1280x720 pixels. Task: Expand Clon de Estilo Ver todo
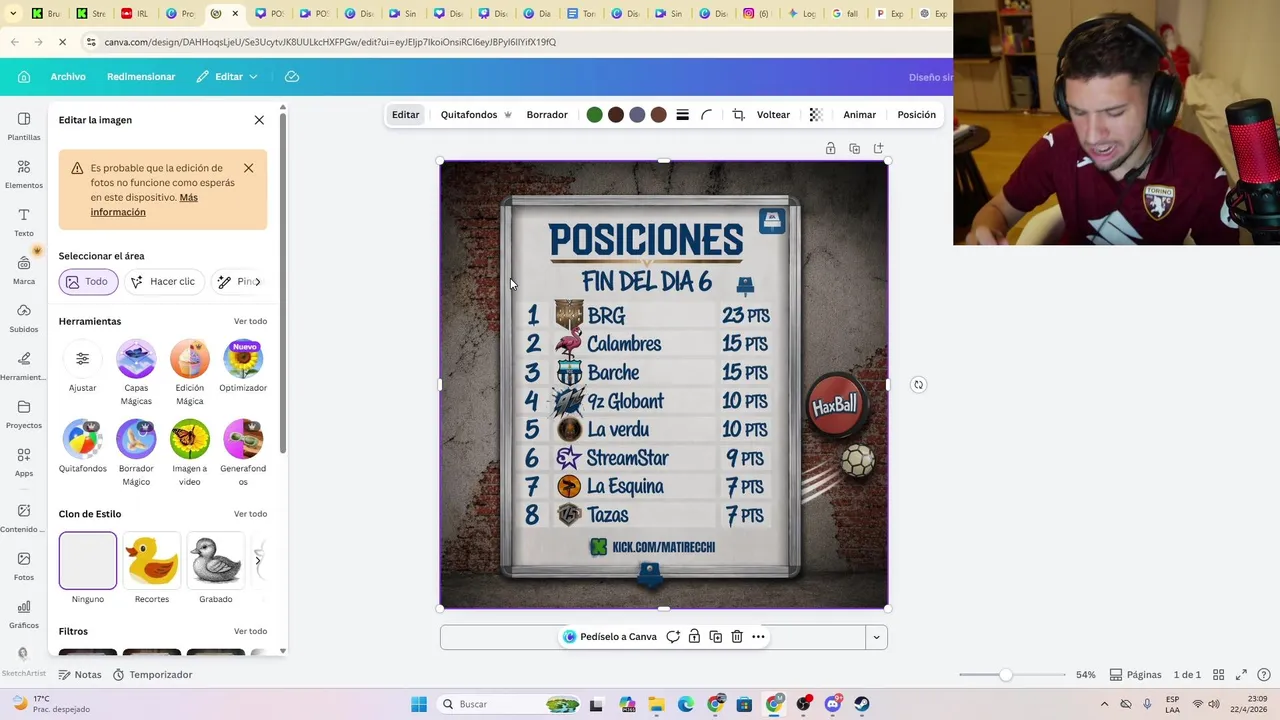coord(250,514)
